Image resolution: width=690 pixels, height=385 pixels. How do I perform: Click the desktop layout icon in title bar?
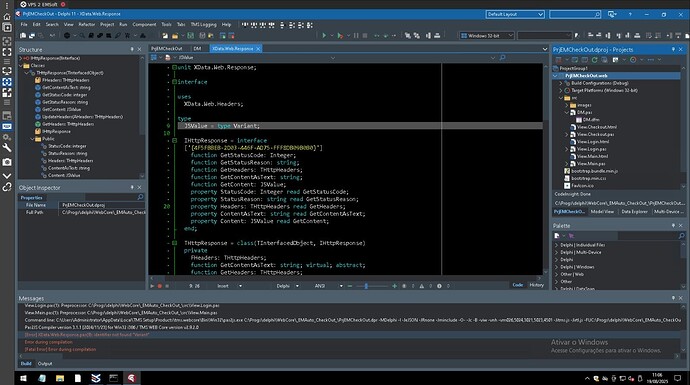pyautogui.click(x=612, y=15)
